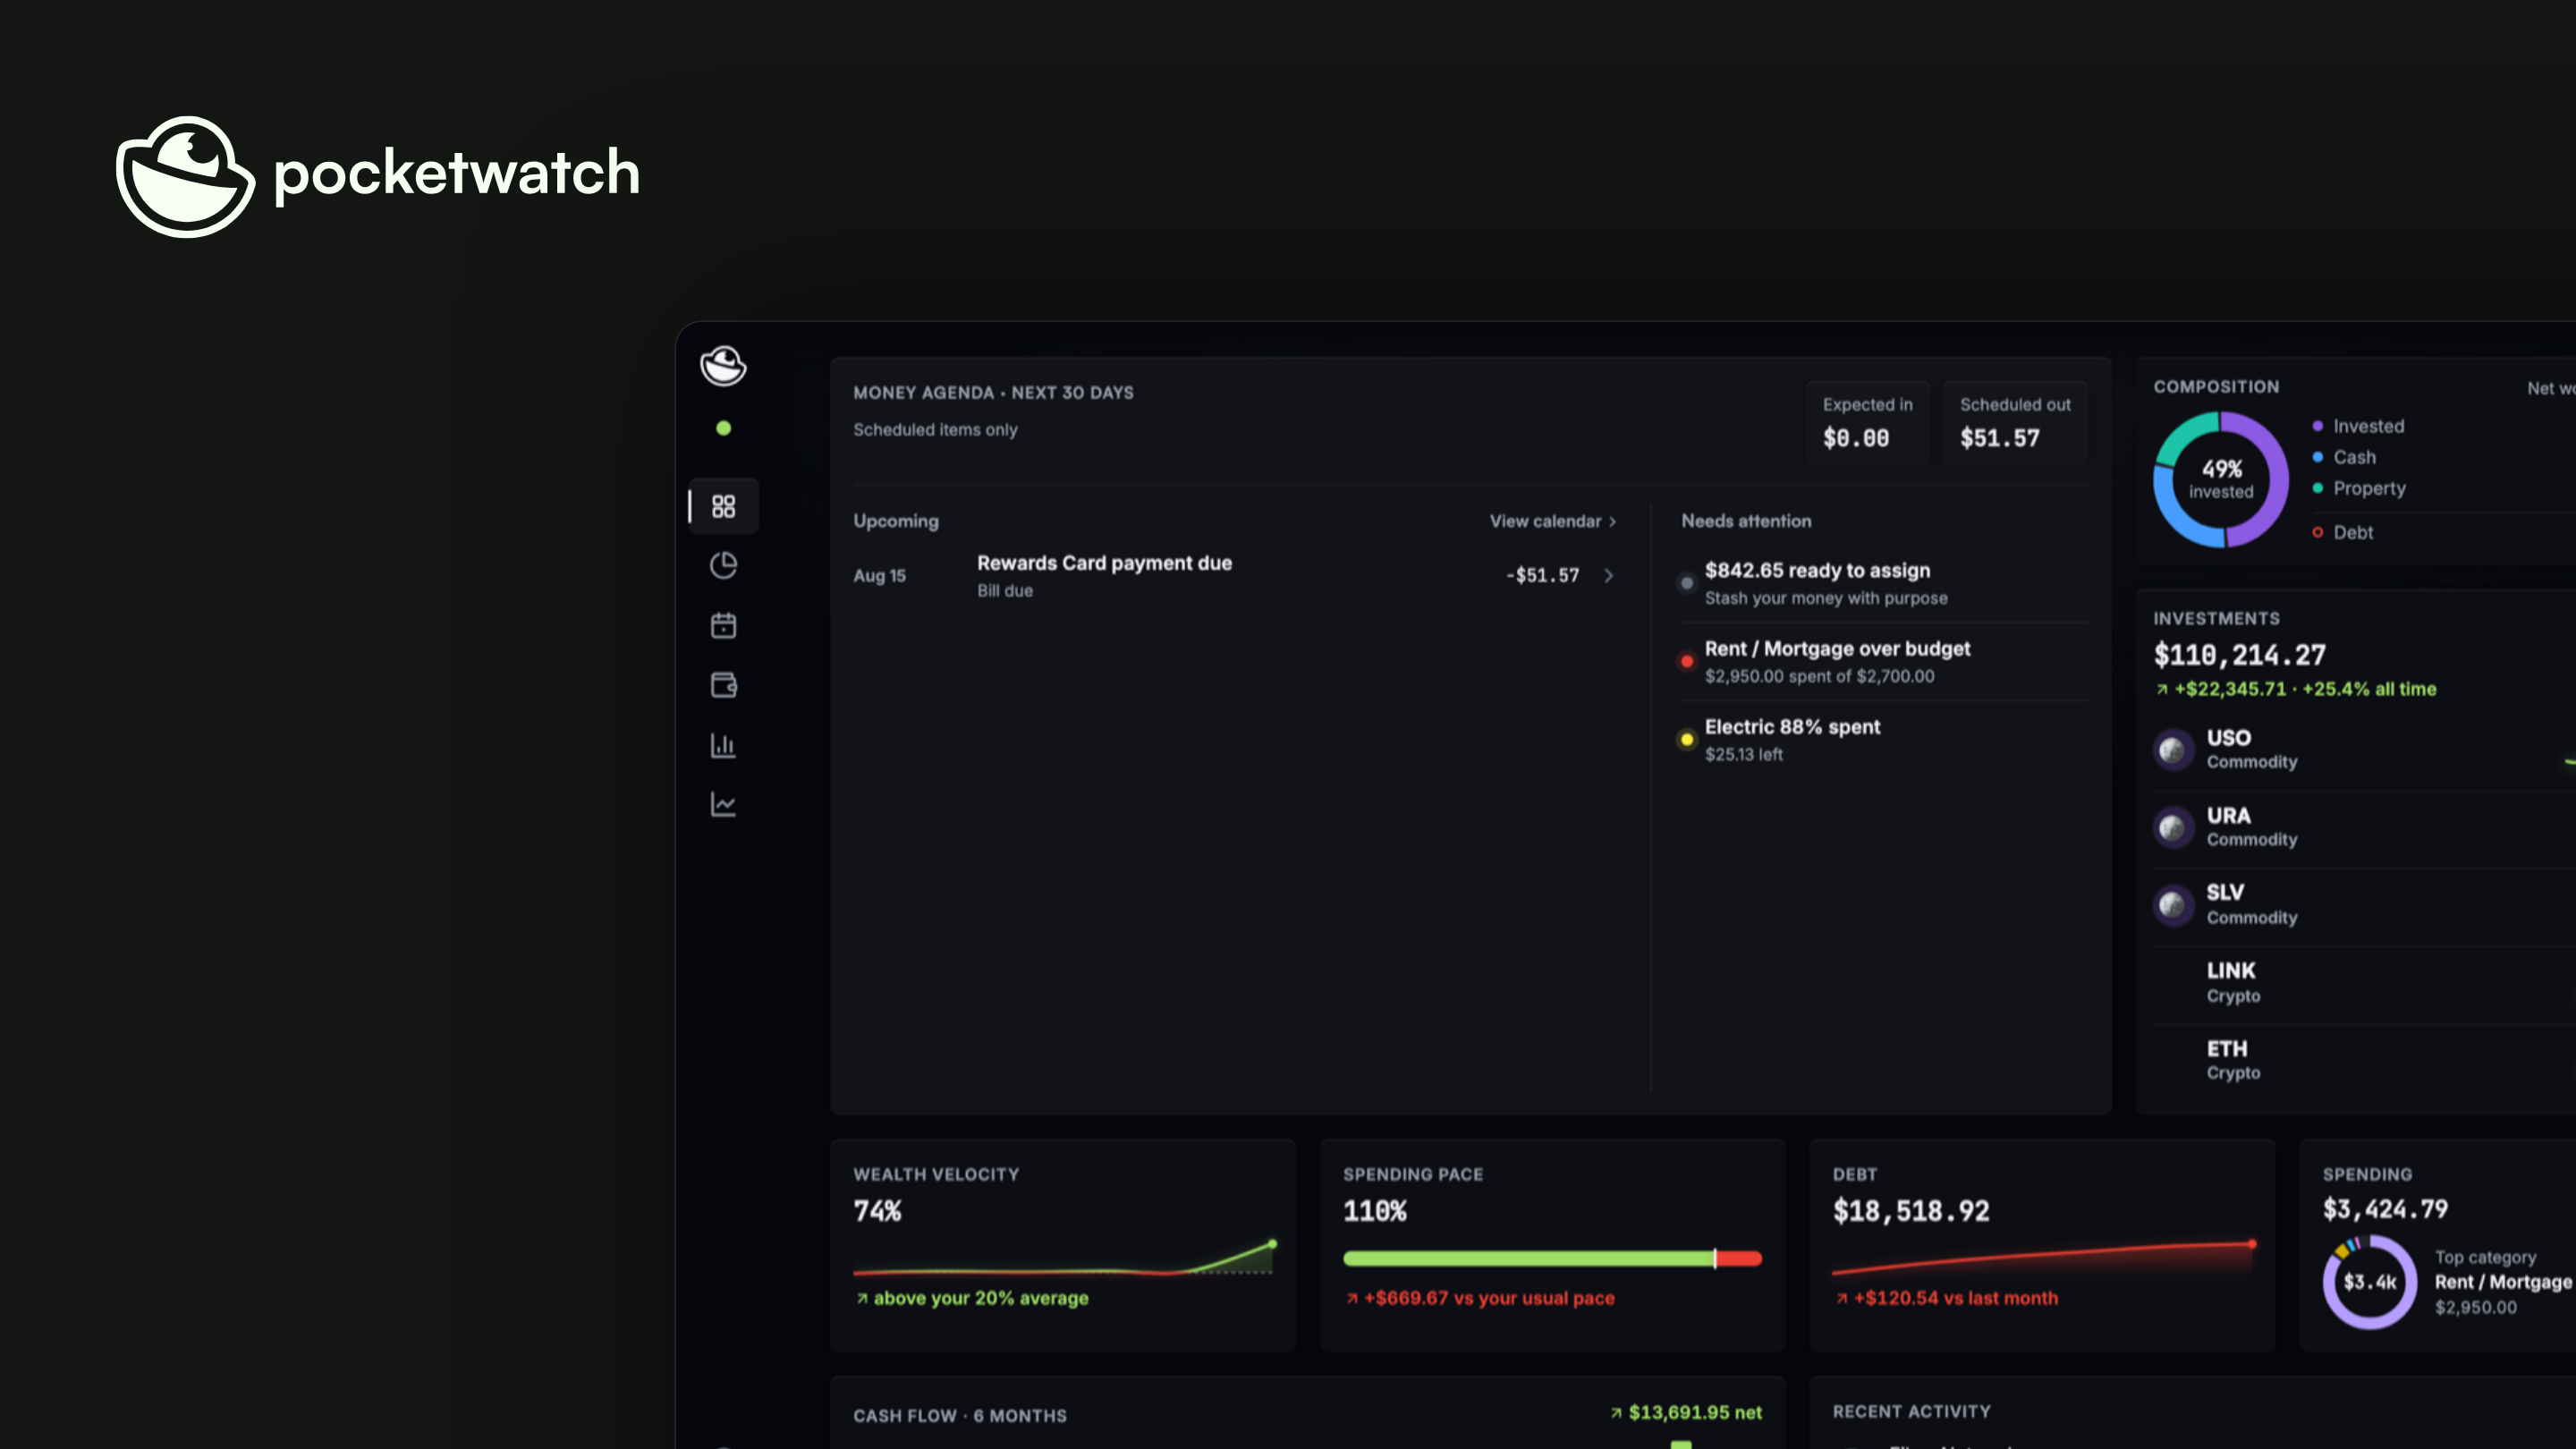Image resolution: width=2576 pixels, height=1449 pixels.
Task: Click the USO commodity coin icon
Action: [x=2173, y=749]
